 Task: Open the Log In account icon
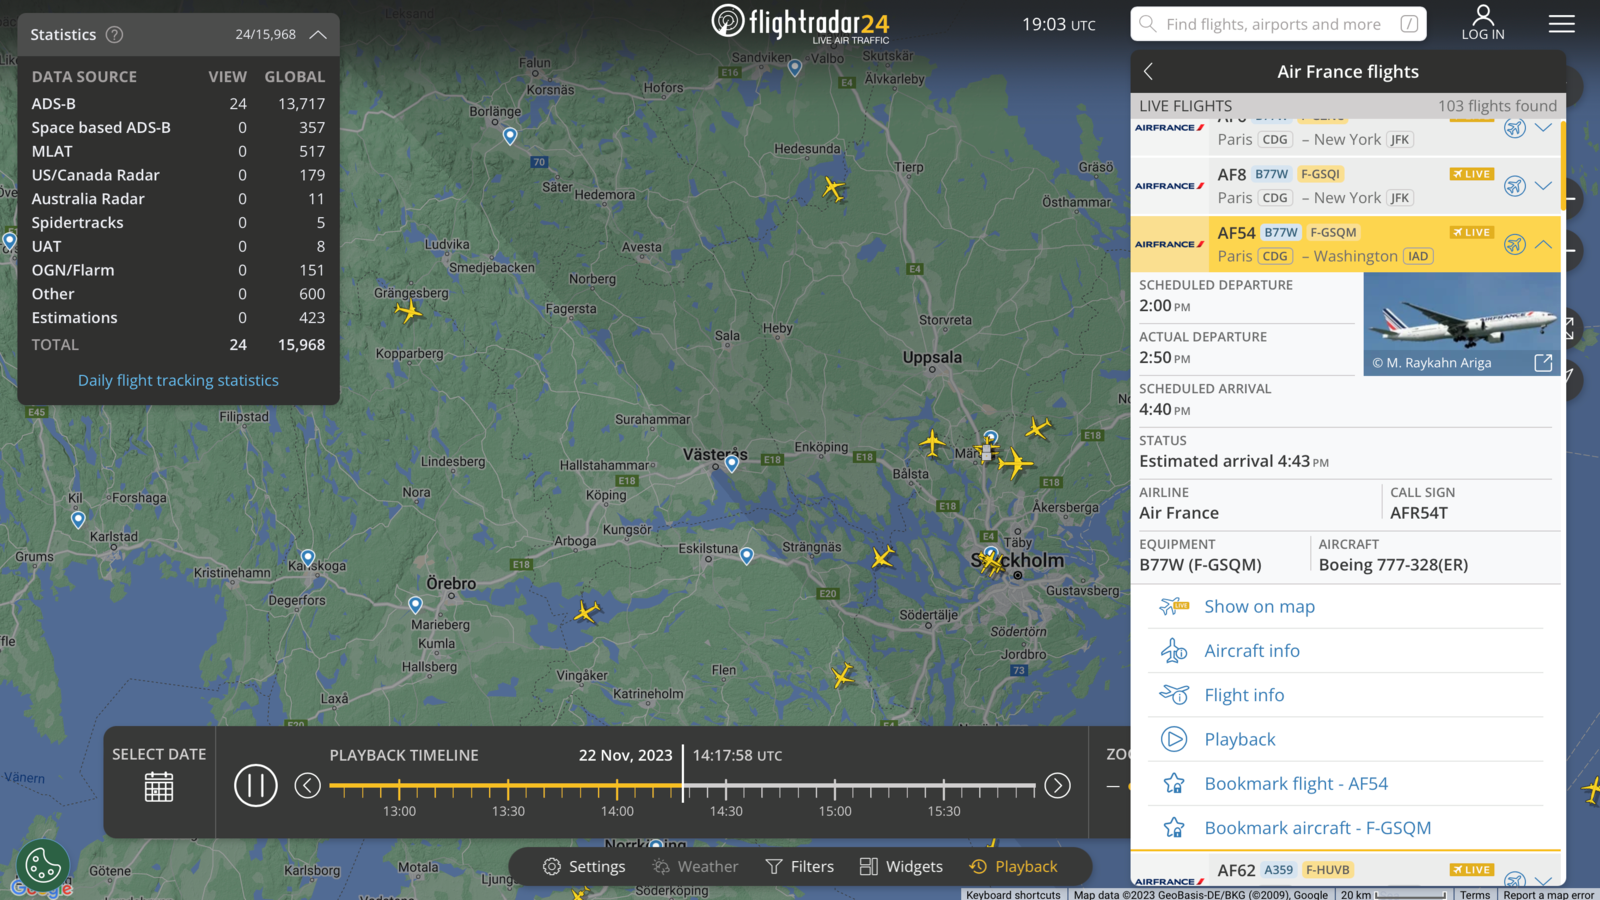pos(1483,23)
